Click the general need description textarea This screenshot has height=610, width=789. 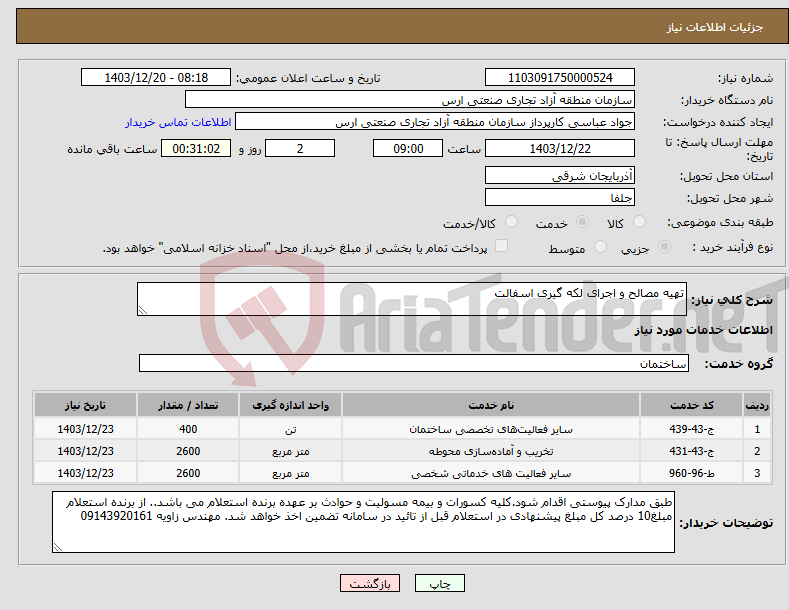tap(412, 299)
